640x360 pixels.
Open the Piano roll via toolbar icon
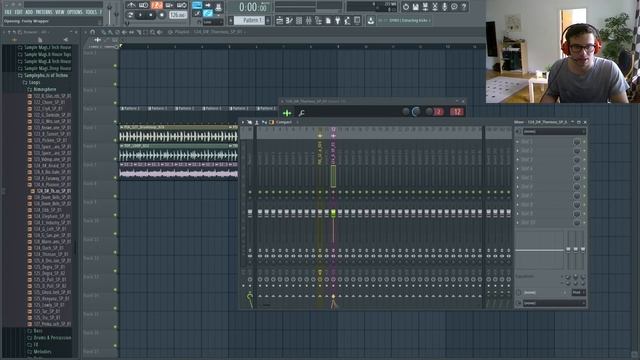289,20
